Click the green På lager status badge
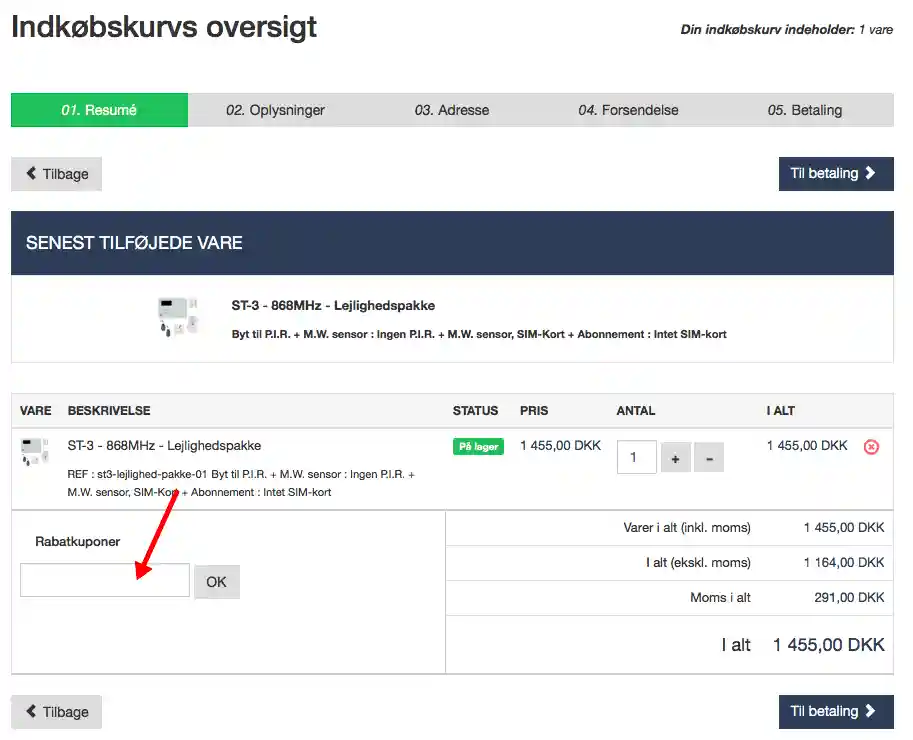This screenshot has height=740, width=913. pyautogui.click(x=478, y=447)
